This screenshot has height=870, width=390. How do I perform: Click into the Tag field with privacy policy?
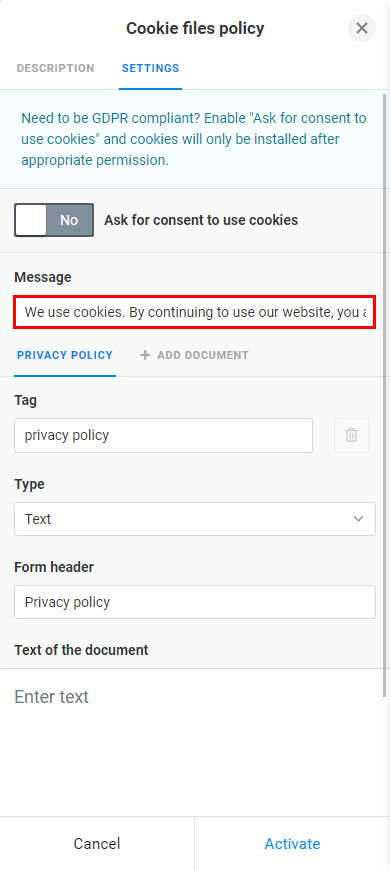click(x=164, y=436)
